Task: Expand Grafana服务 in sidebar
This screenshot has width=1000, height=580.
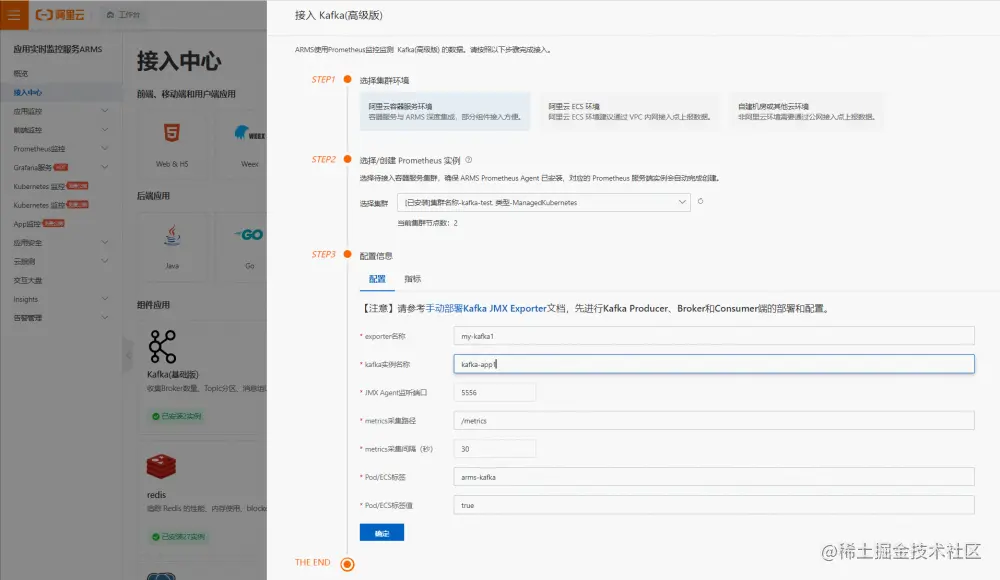Action: (x=105, y=167)
